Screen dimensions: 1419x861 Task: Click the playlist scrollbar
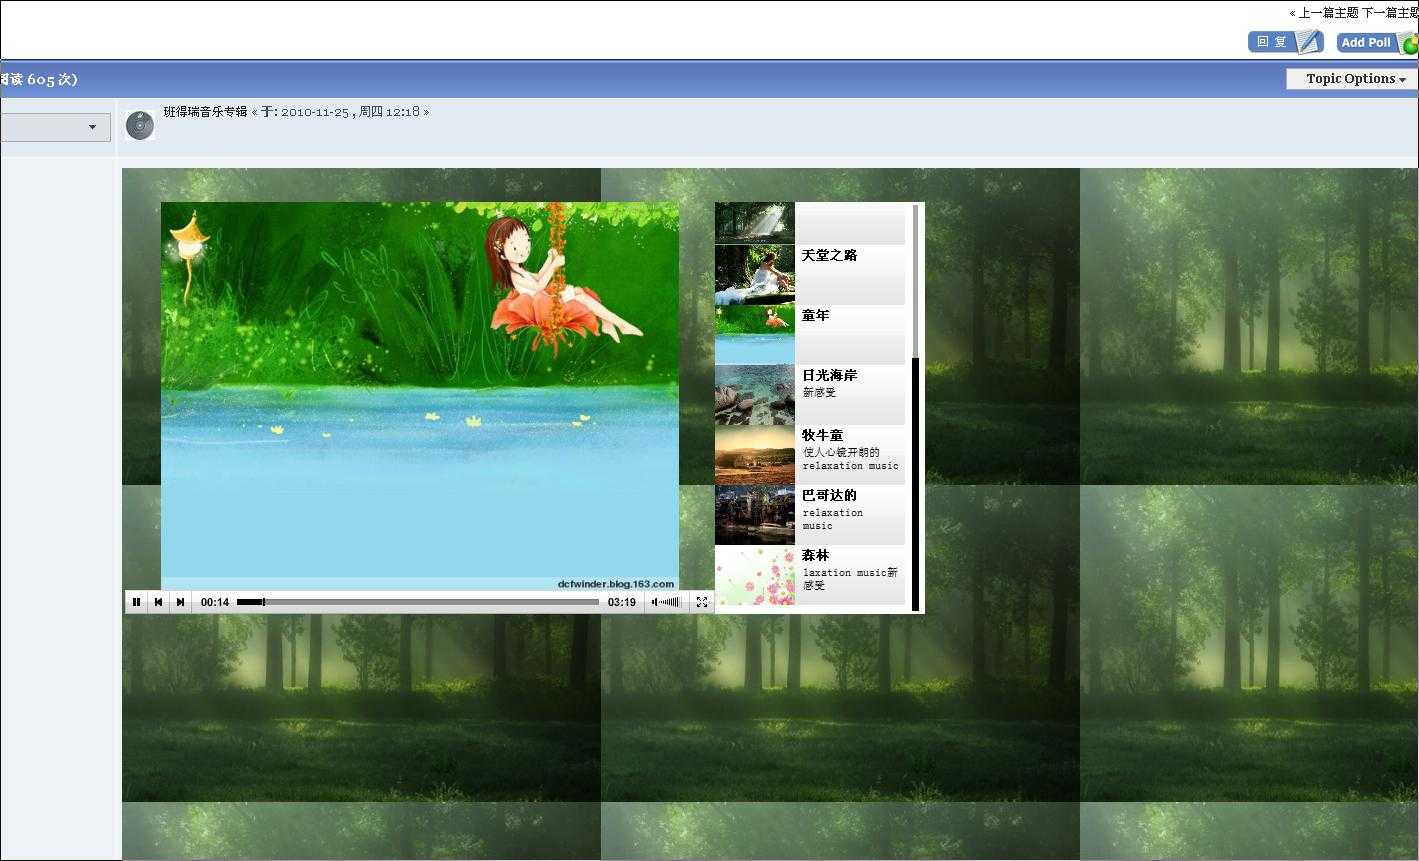click(915, 407)
